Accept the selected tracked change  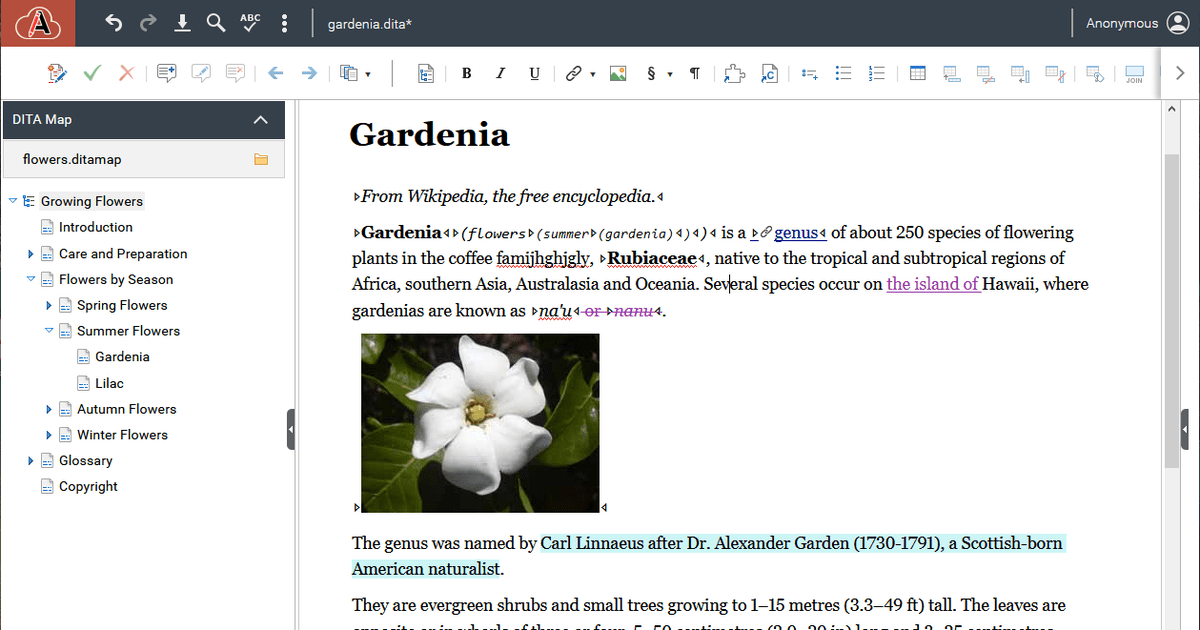[x=92, y=73]
